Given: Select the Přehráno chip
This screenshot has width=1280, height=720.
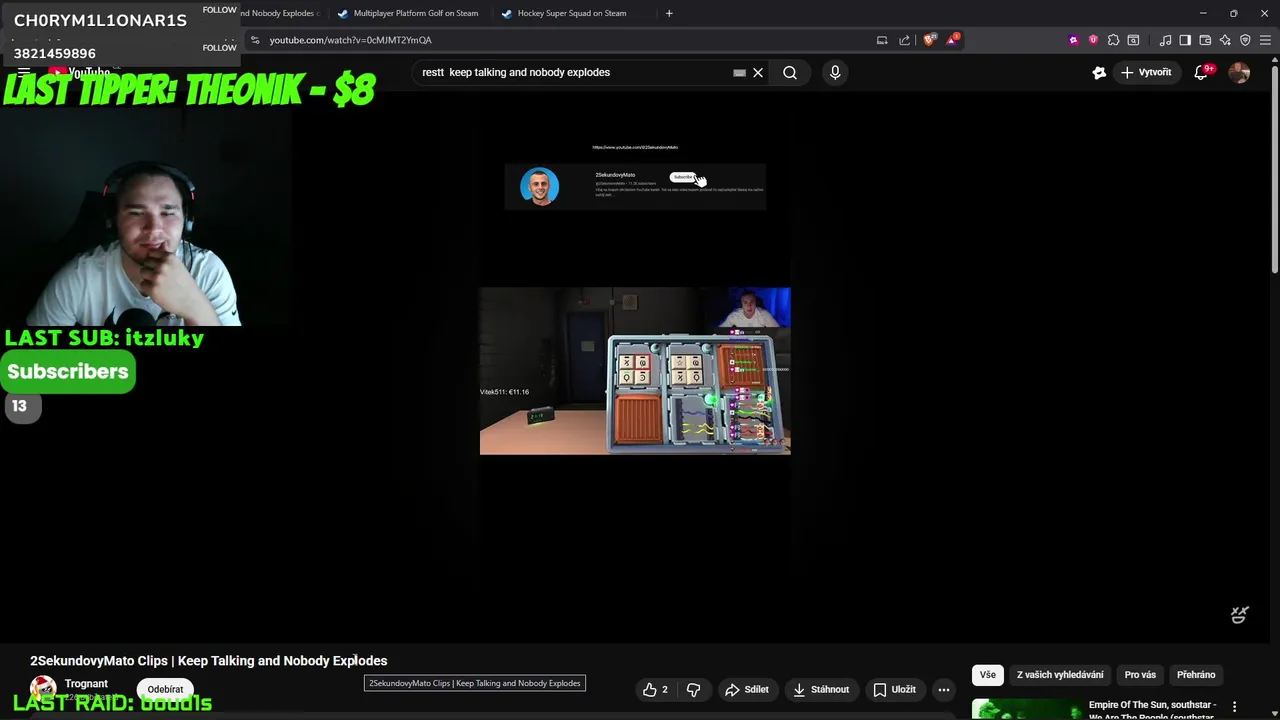Looking at the screenshot, I should point(1196,675).
